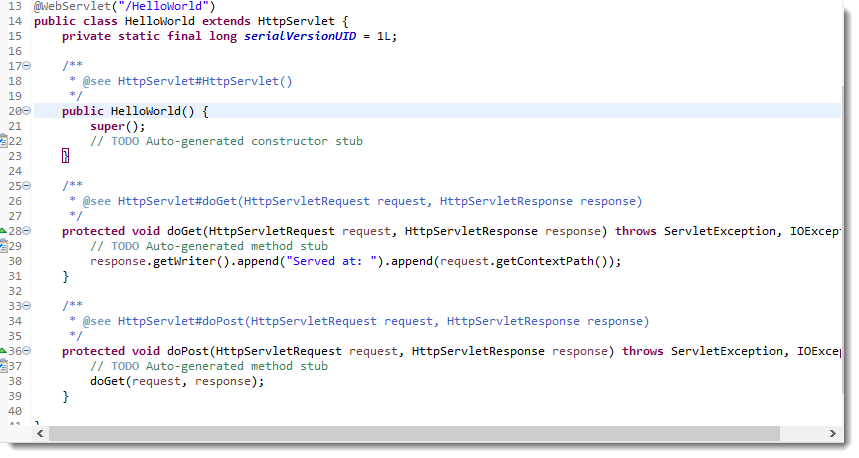Collapse the HelloWorld constructor fold at line 20

pyautogui.click(x=26, y=111)
